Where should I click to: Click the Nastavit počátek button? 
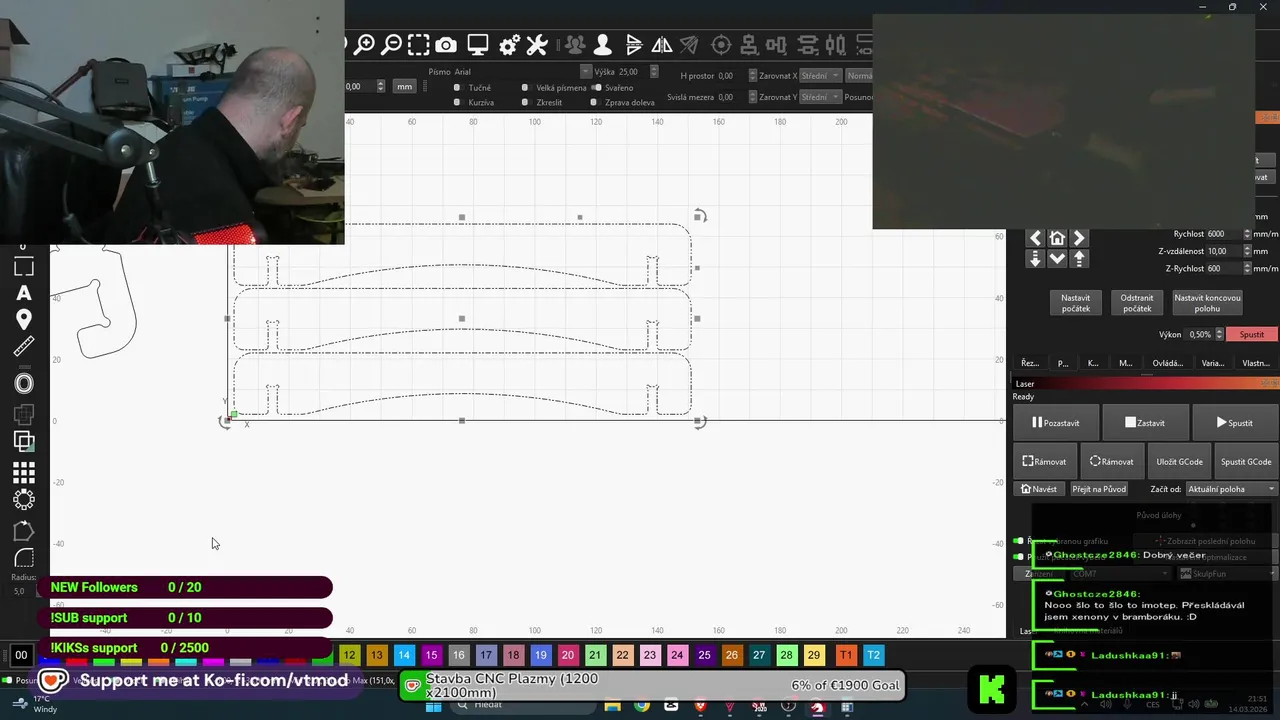pyautogui.click(x=1076, y=303)
